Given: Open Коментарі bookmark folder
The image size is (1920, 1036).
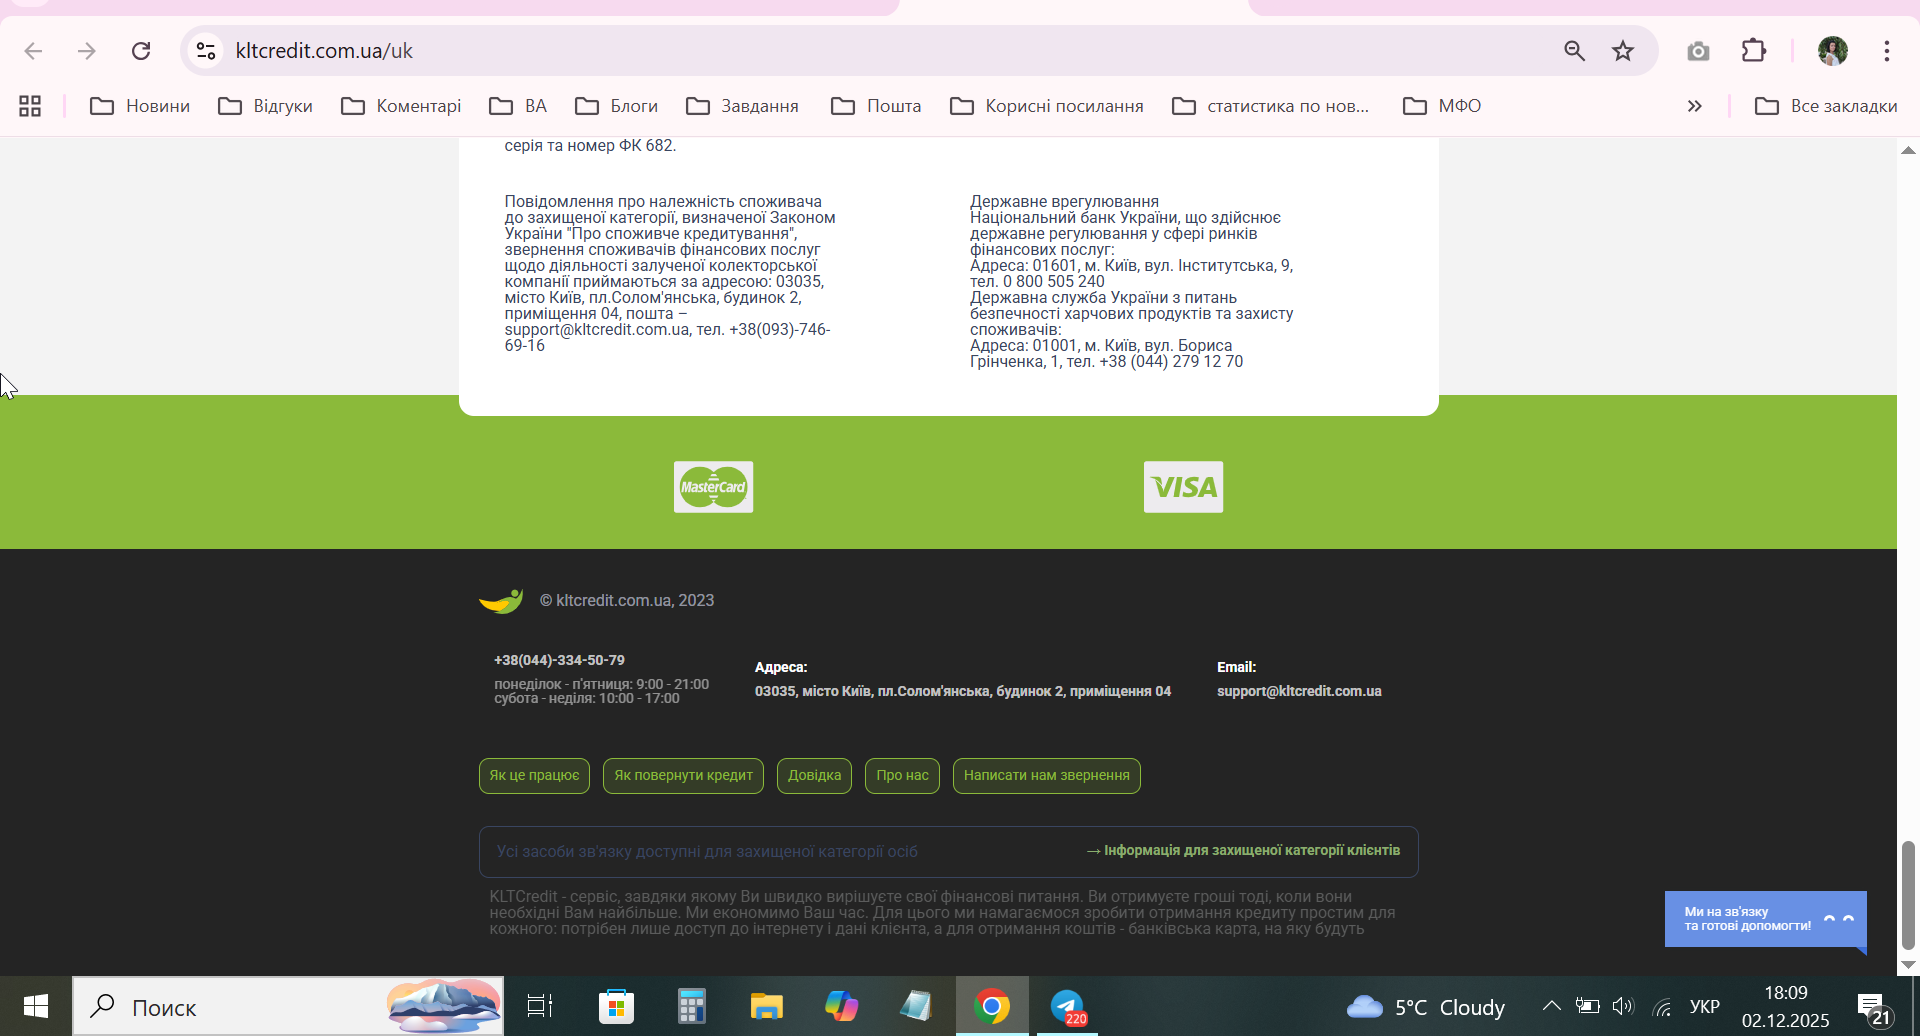Looking at the screenshot, I should [x=401, y=106].
